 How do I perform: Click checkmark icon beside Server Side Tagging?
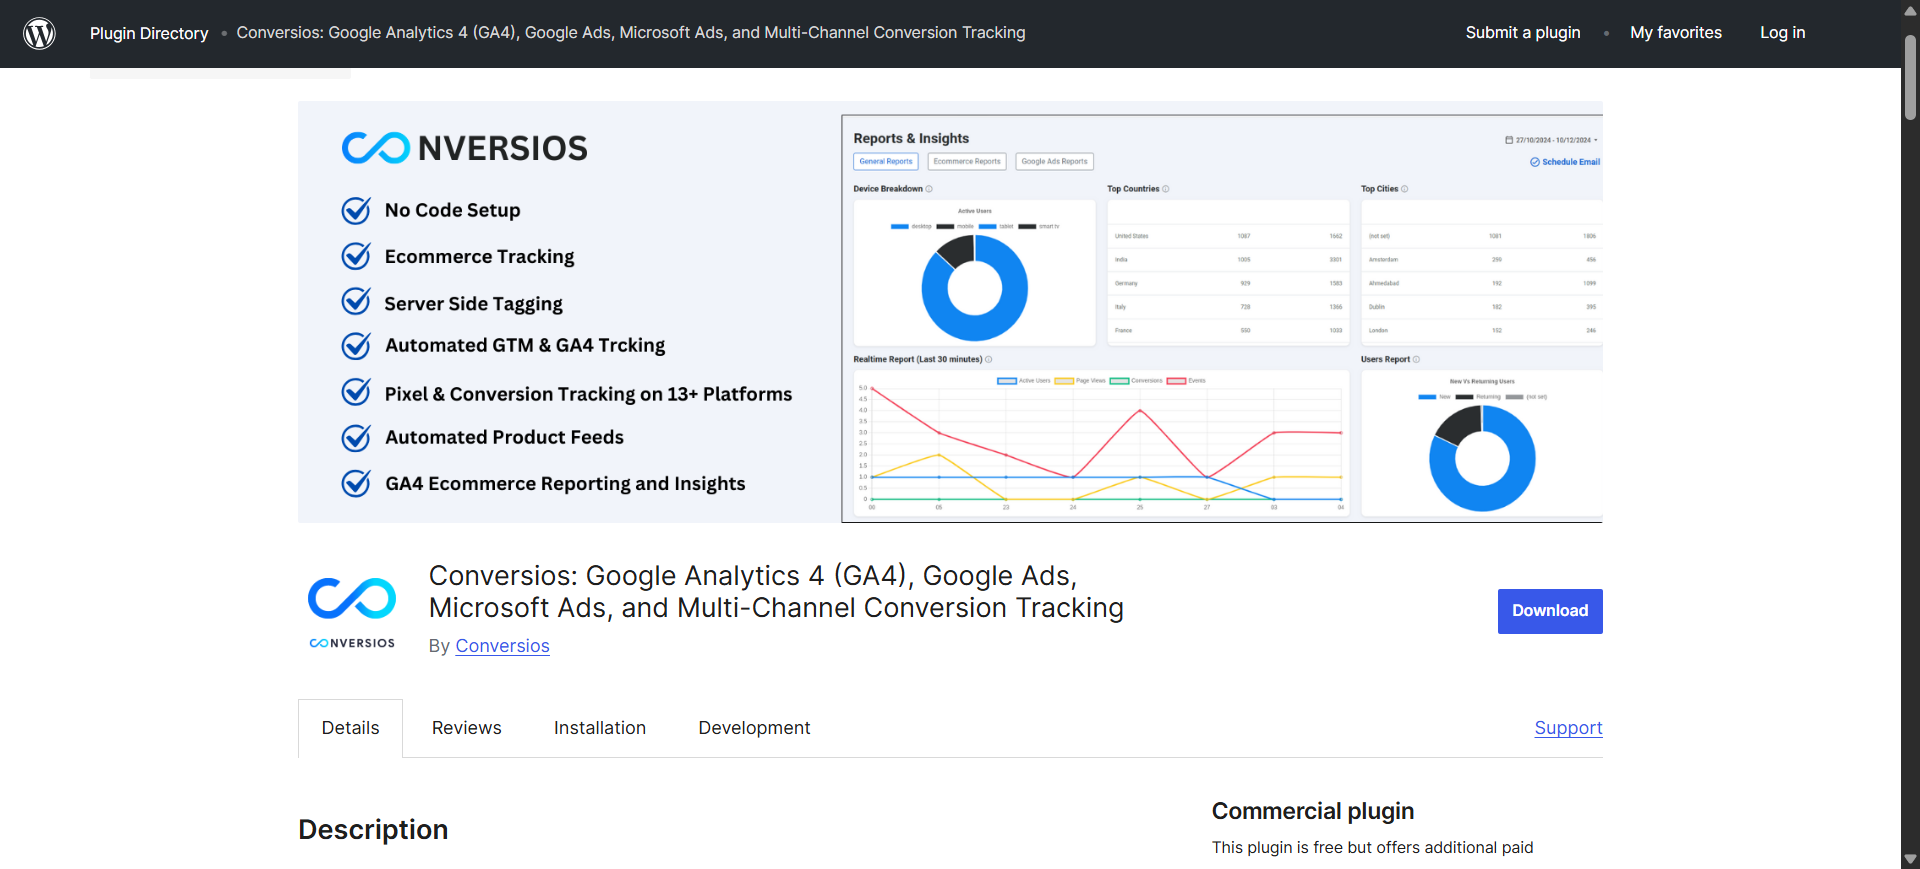tap(356, 302)
